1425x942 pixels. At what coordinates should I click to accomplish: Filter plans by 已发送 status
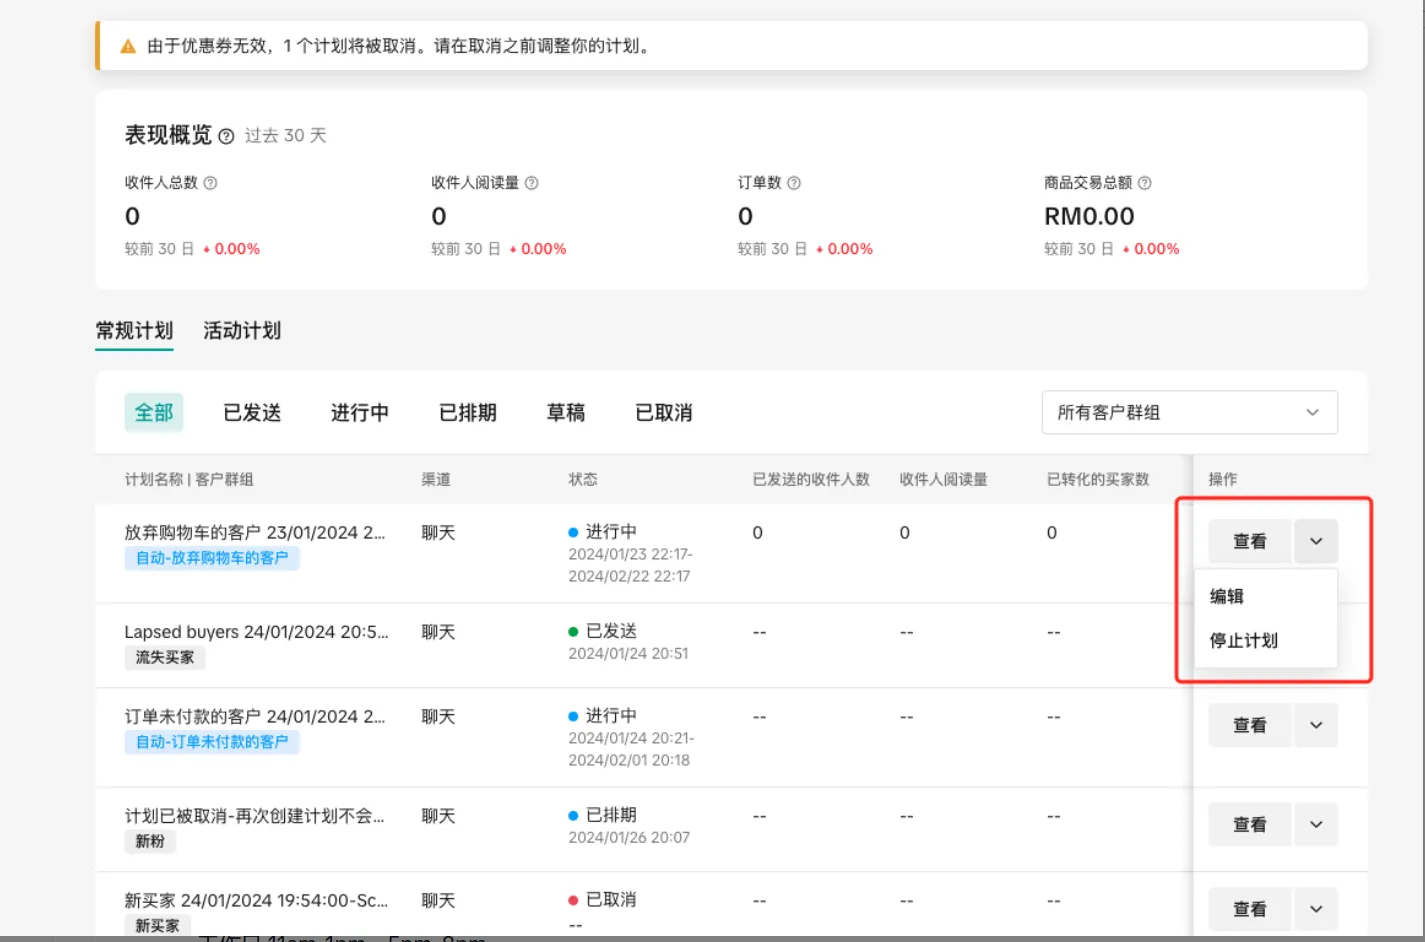[252, 412]
